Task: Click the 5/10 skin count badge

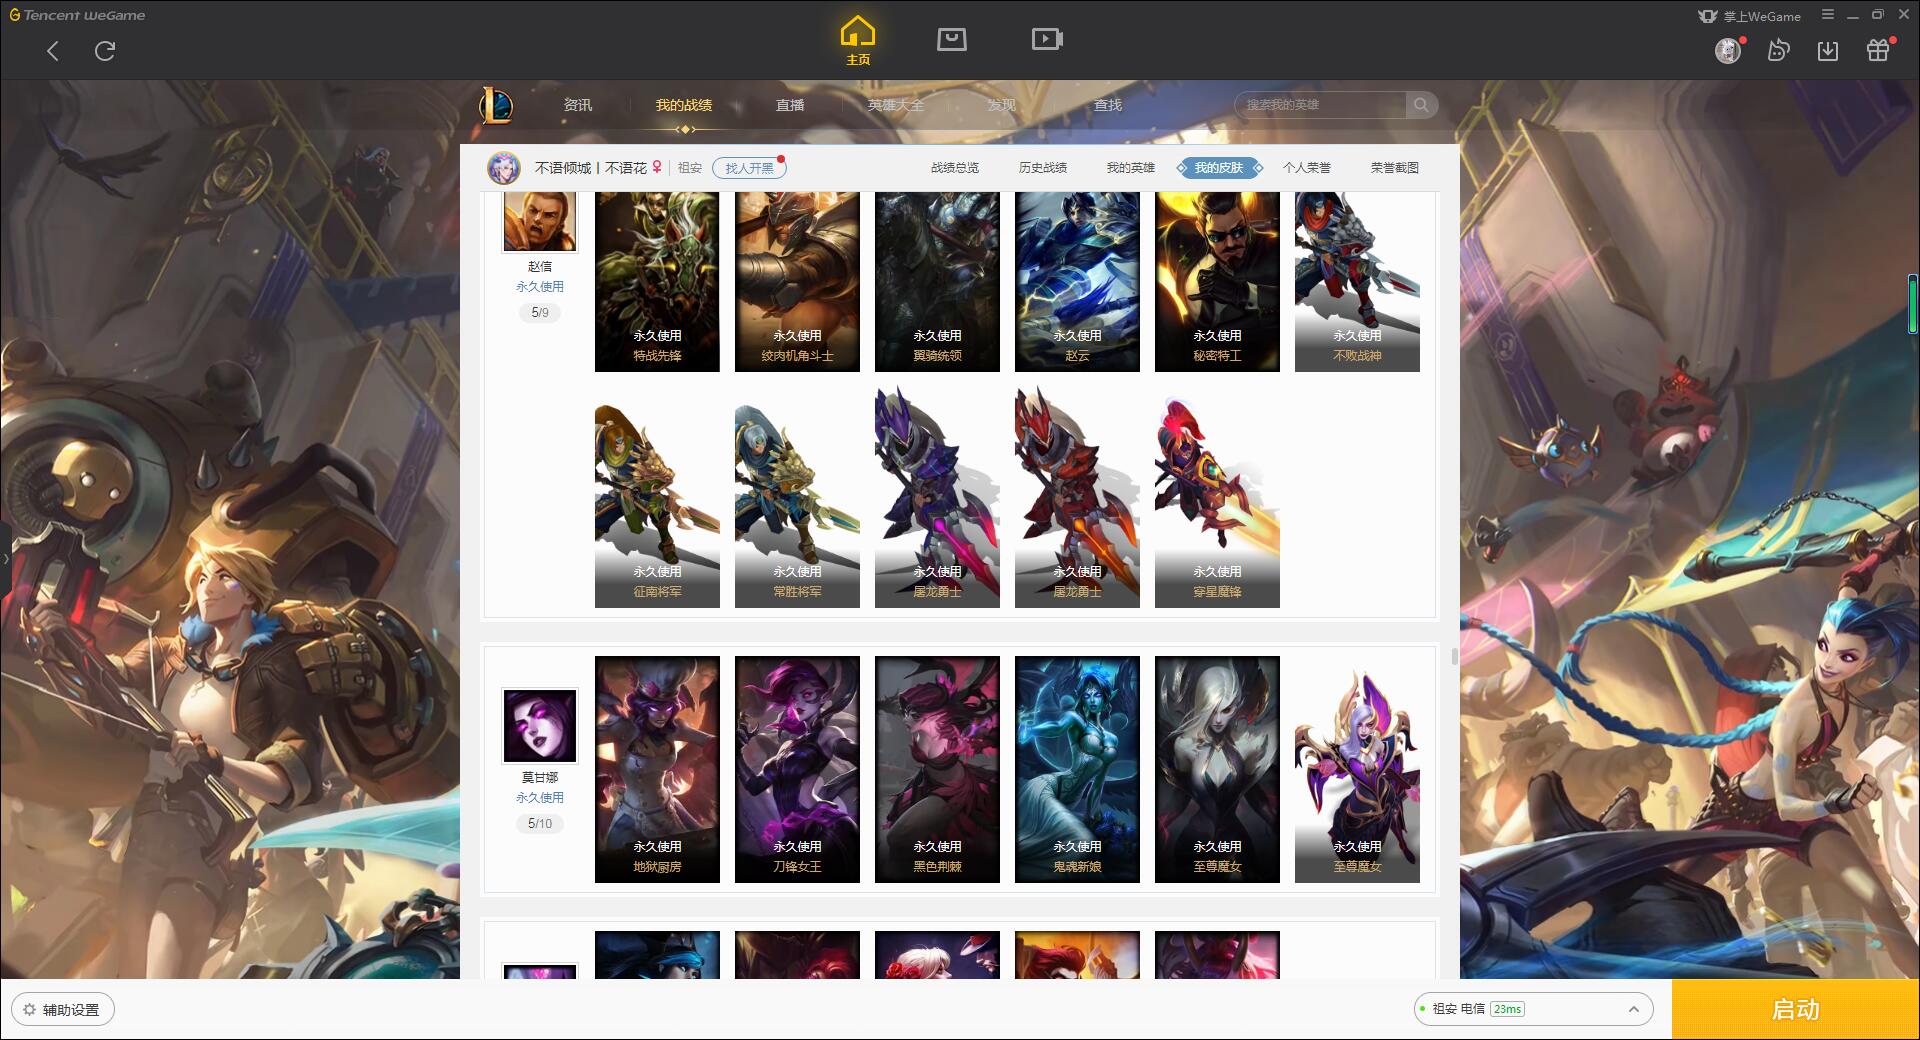Action: point(540,824)
